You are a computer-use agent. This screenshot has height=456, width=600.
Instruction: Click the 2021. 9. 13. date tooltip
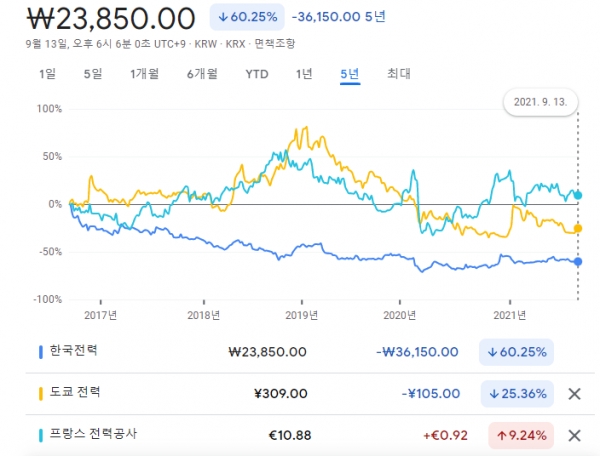click(x=540, y=102)
